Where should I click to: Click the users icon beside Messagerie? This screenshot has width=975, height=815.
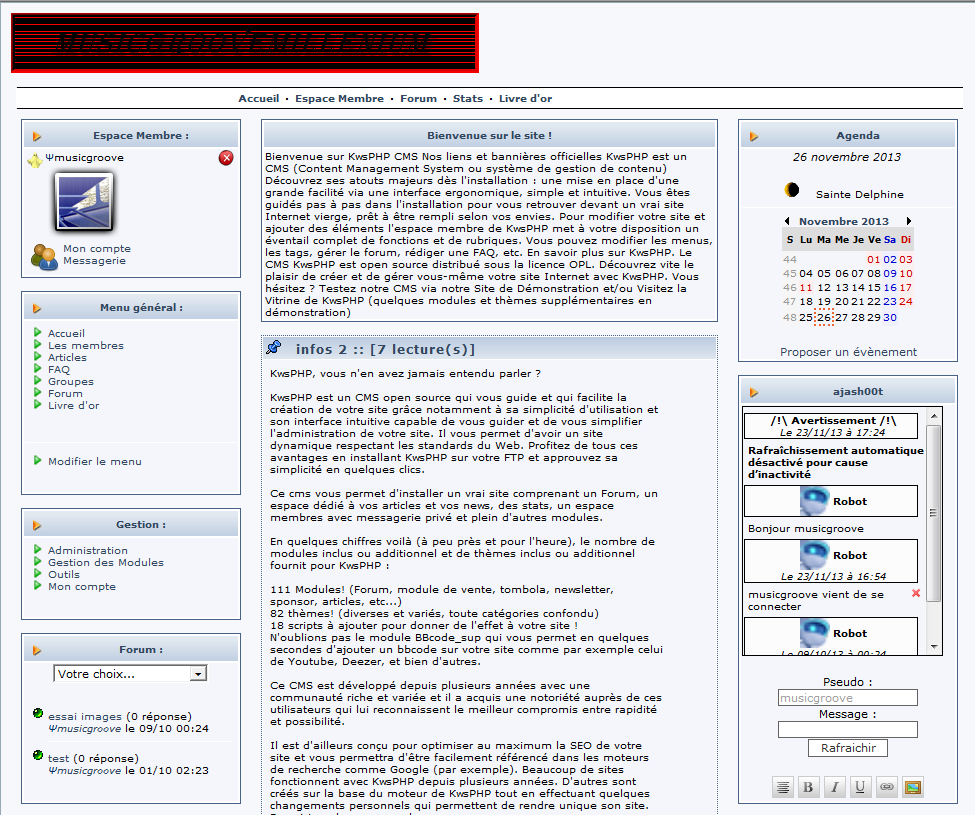(44, 256)
